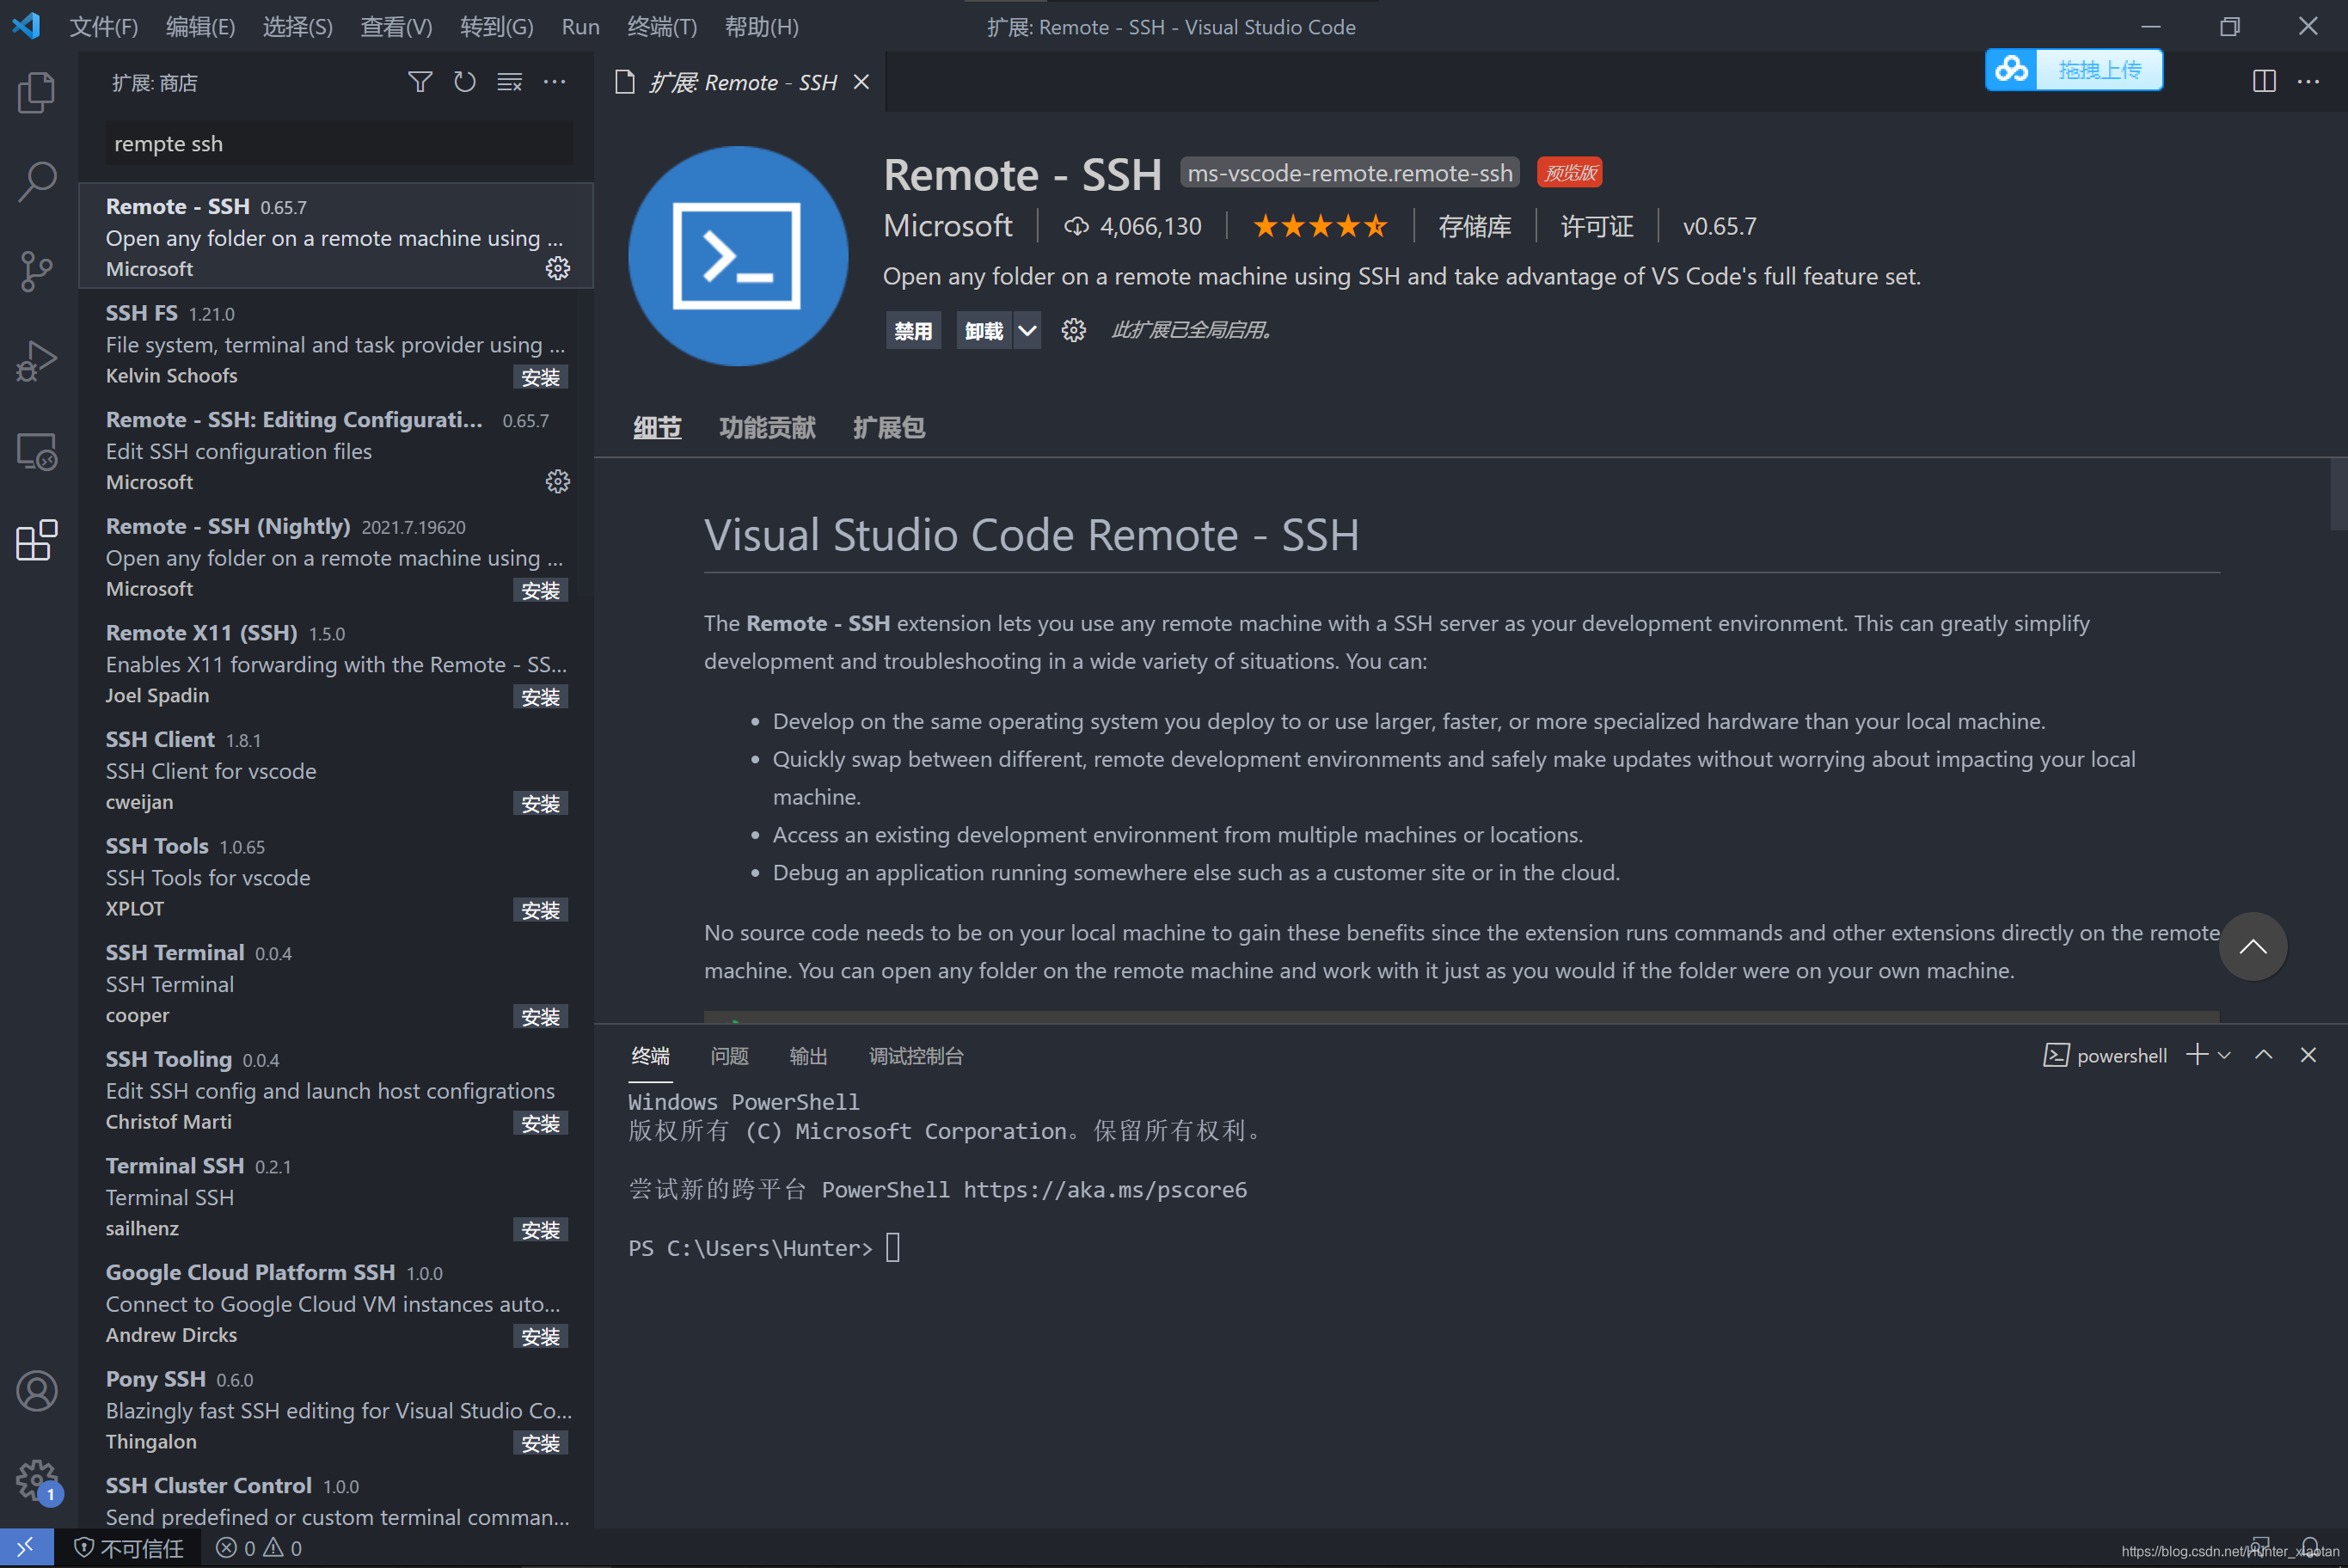Open the 存储库 repository link
This screenshot has width=2348, height=1568.
pyautogui.click(x=1474, y=226)
